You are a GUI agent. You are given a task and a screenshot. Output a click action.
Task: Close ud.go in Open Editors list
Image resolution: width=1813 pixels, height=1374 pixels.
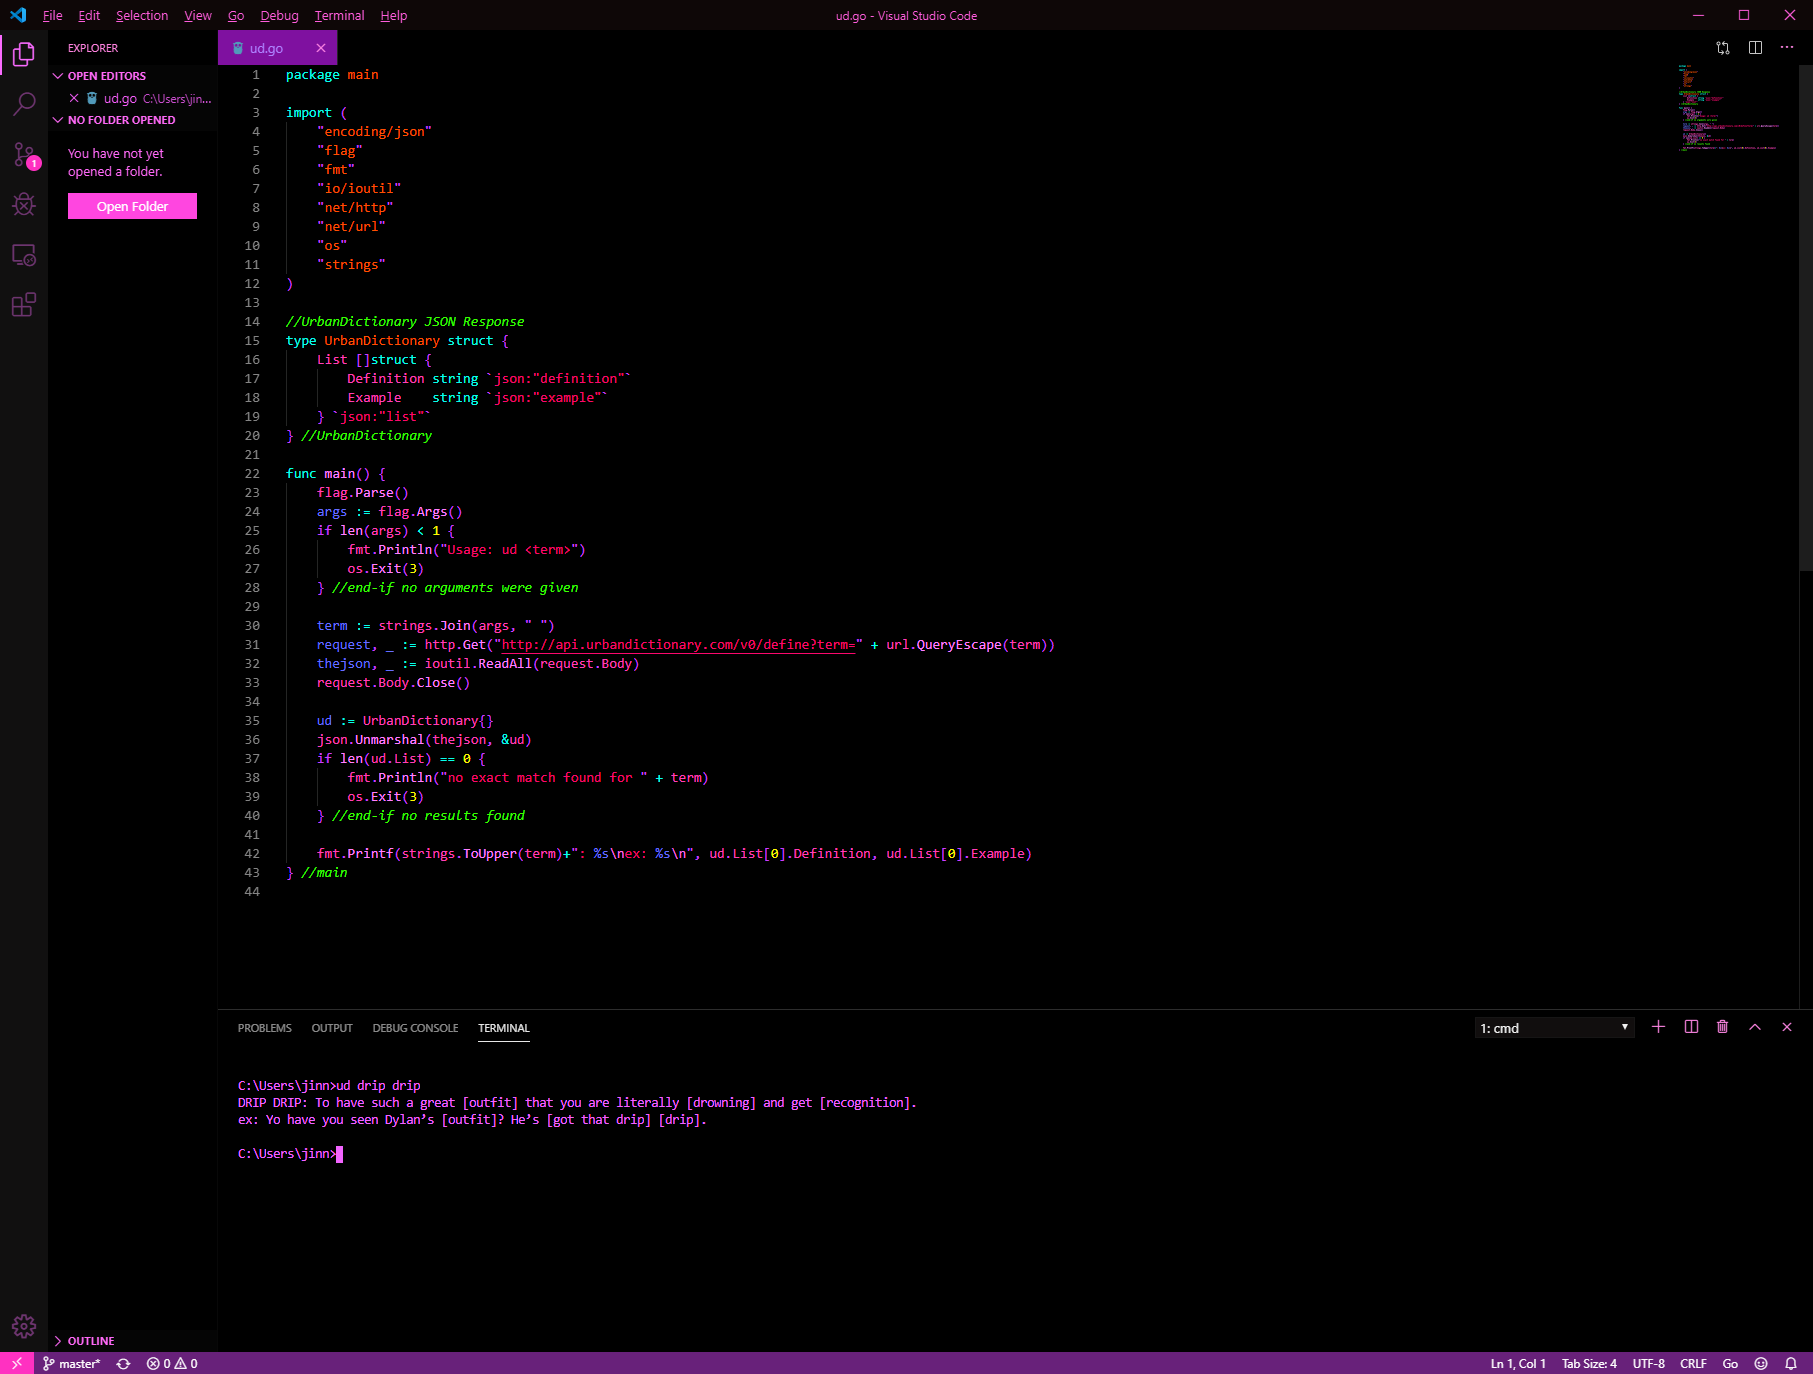74,98
